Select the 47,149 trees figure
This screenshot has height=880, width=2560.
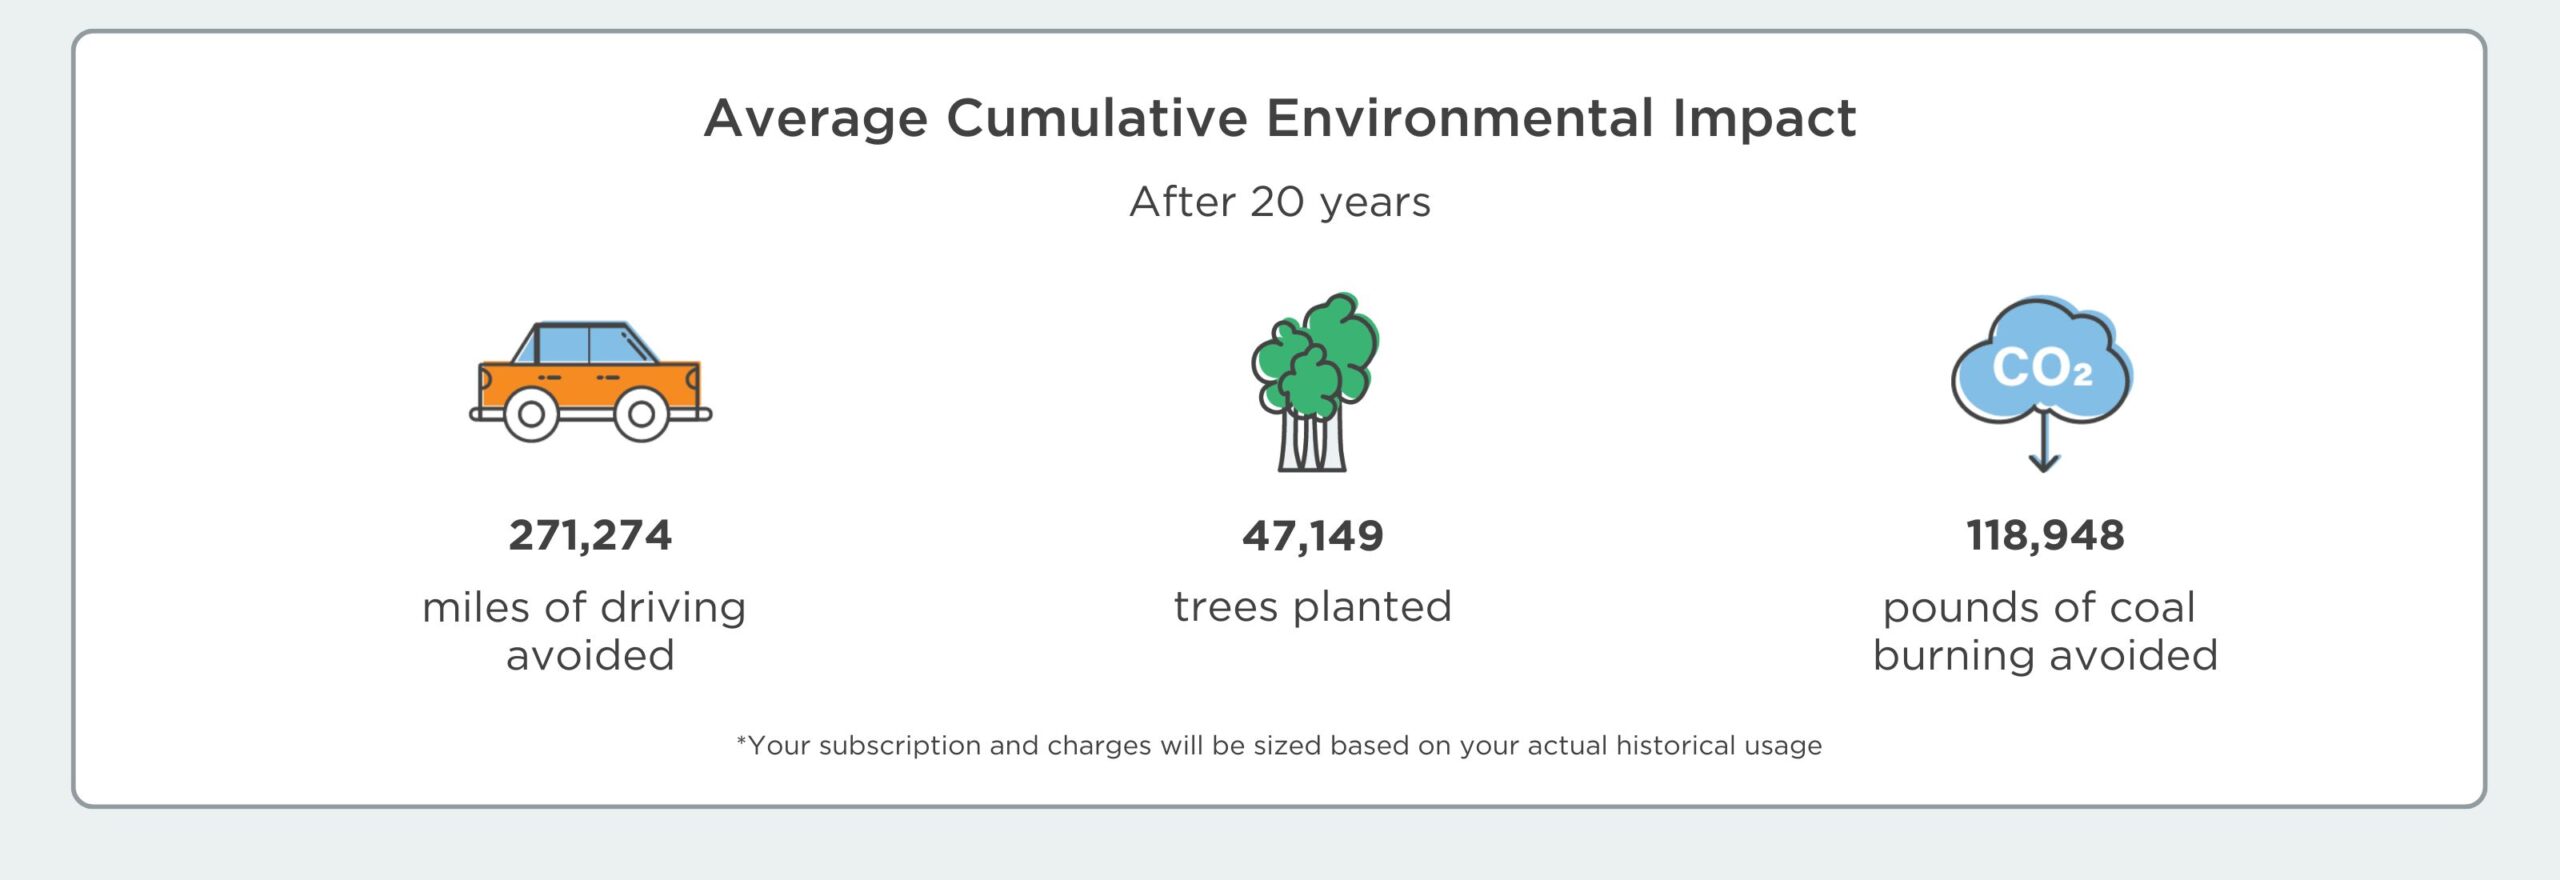click(1312, 536)
